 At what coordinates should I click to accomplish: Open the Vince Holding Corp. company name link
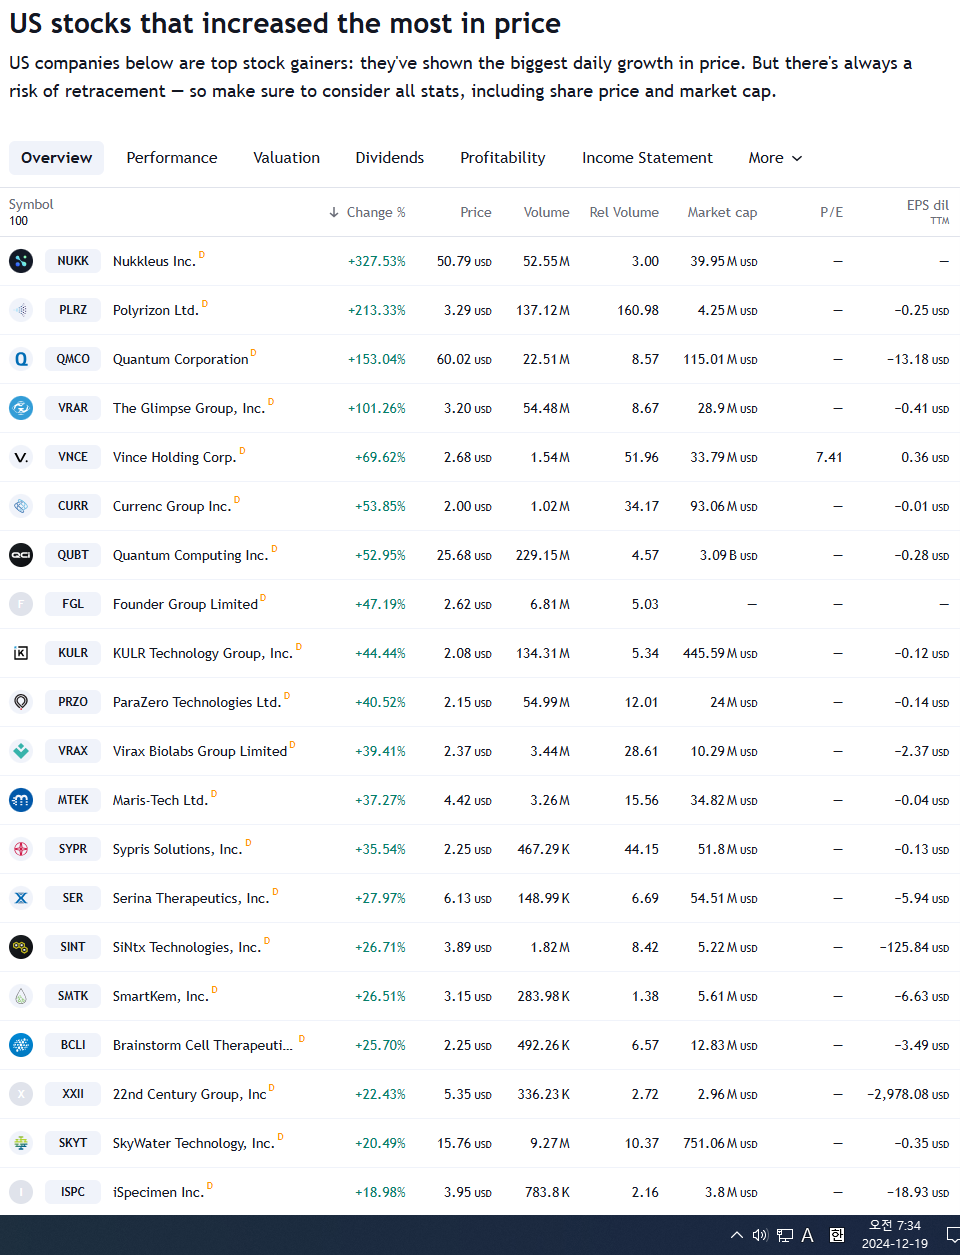click(174, 457)
